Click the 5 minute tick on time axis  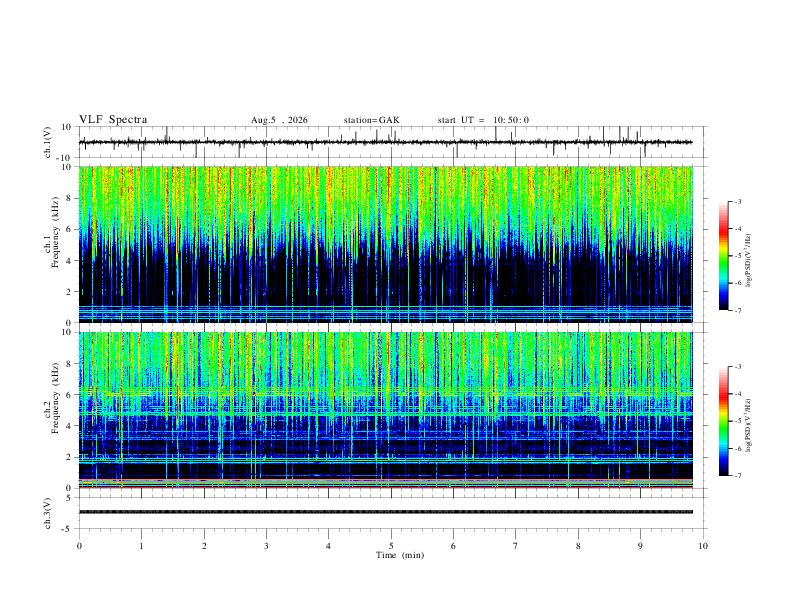pyautogui.click(x=391, y=546)
